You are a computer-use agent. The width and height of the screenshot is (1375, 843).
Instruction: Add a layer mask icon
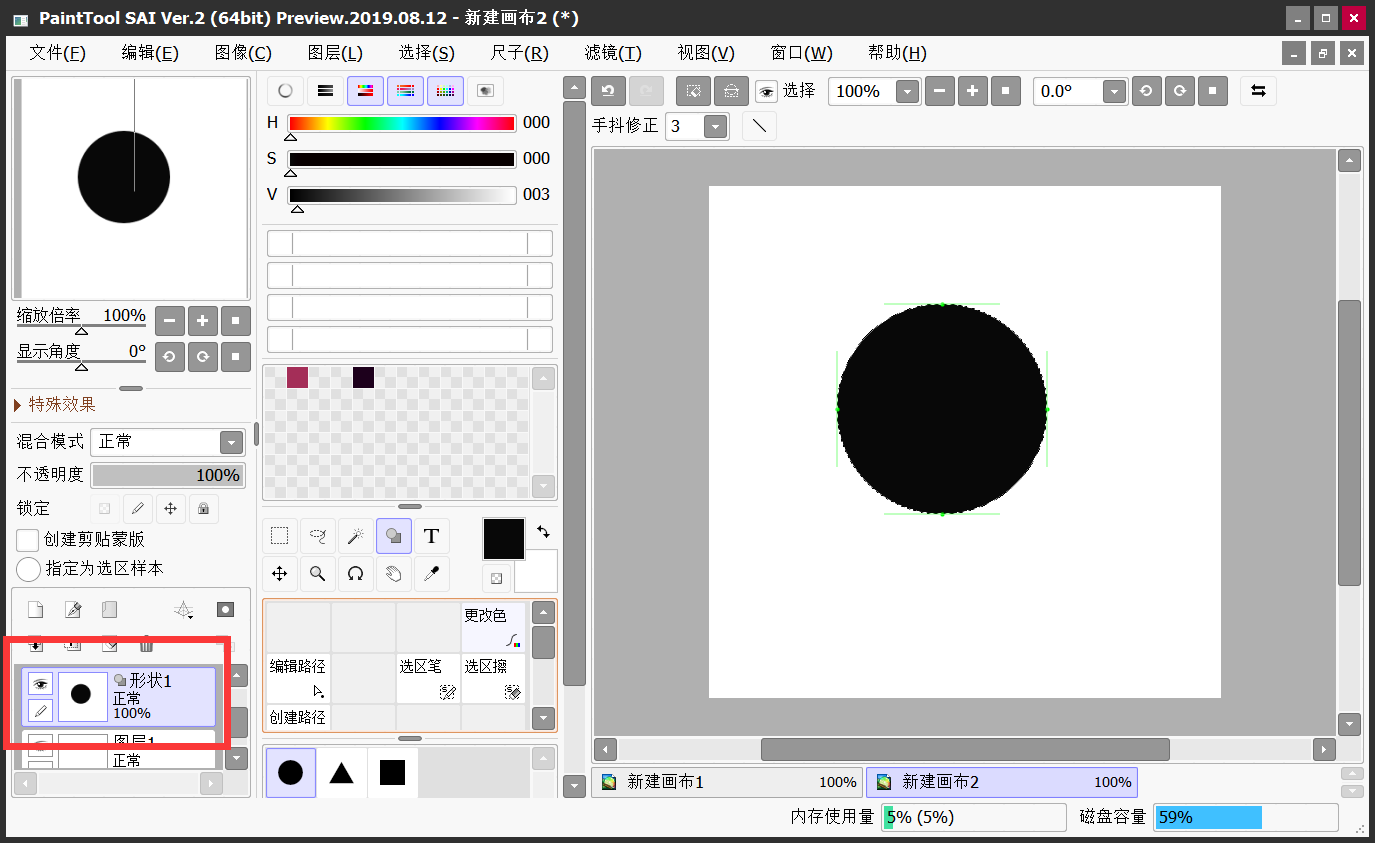coord(226,609)
